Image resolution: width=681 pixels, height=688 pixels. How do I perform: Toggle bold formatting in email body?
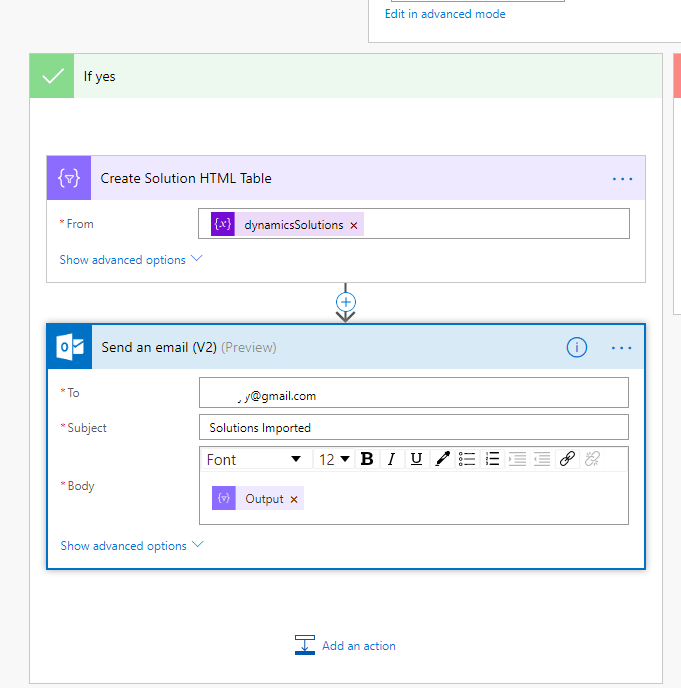click(x=367, y=459)
